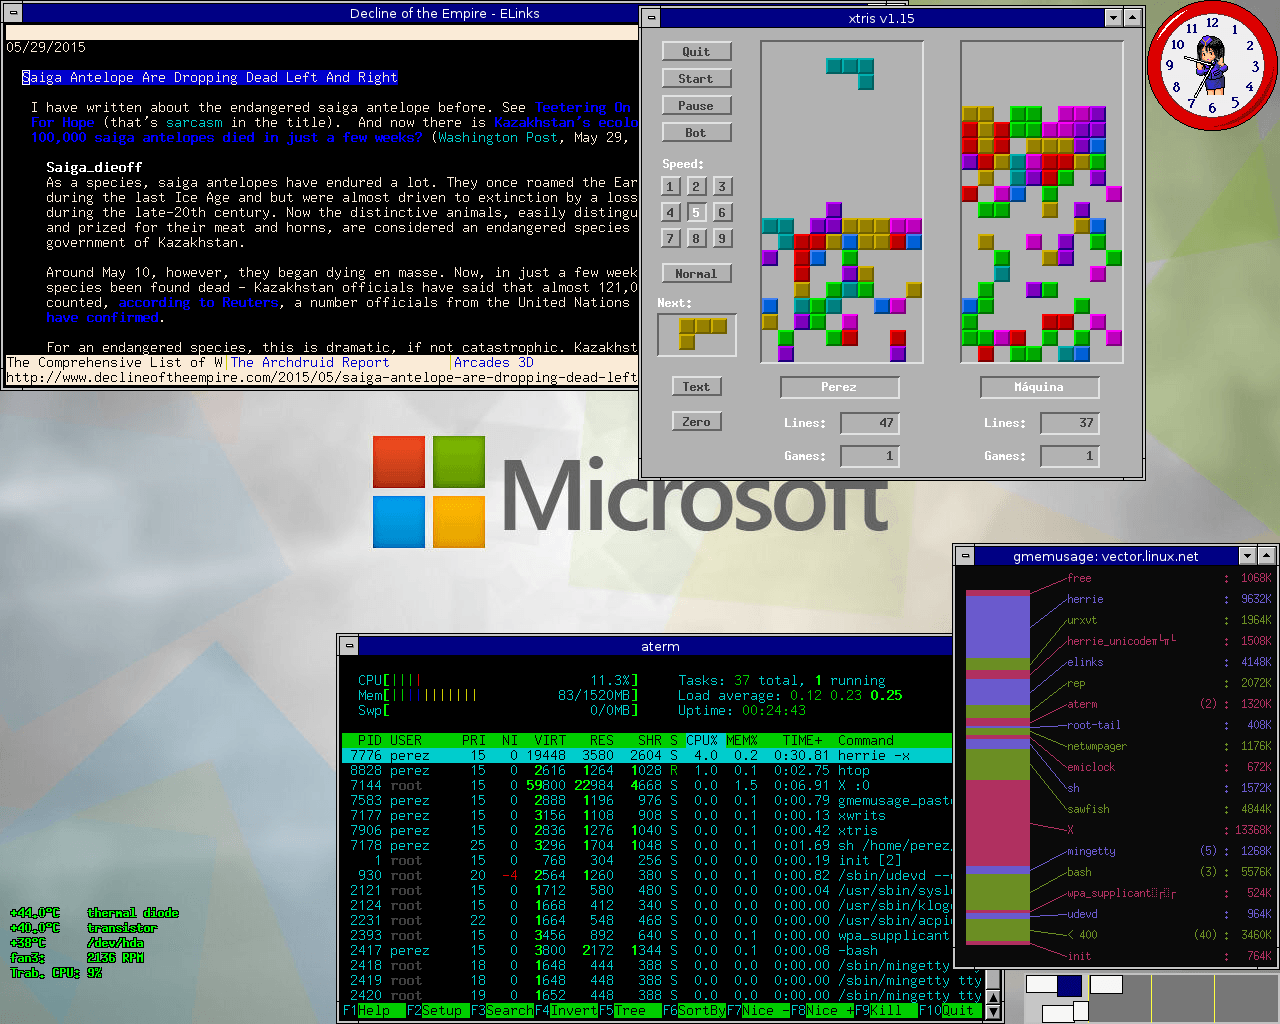Click the Perez player name field
Screen dimensions: 1280x1024
[x=839, y=387]
